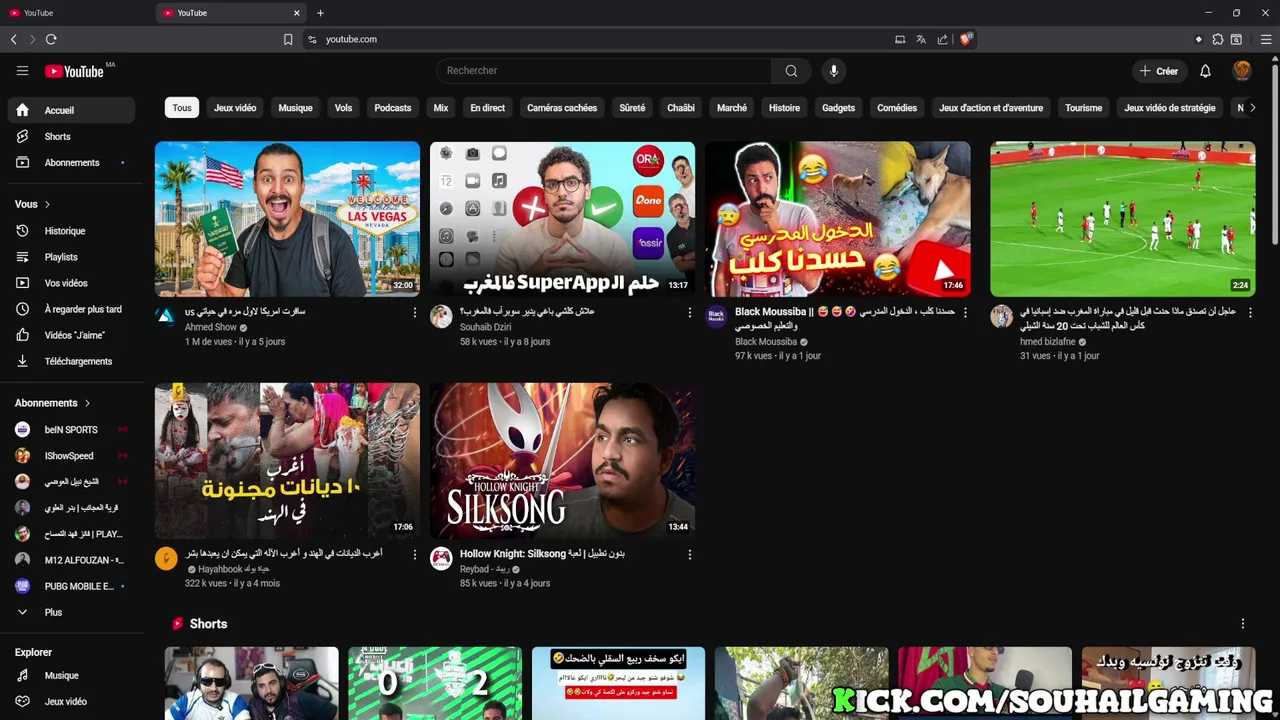Open beIN SPORTS subscription channel
This screenshot has height=720, width=1280.
coord(70,430)
